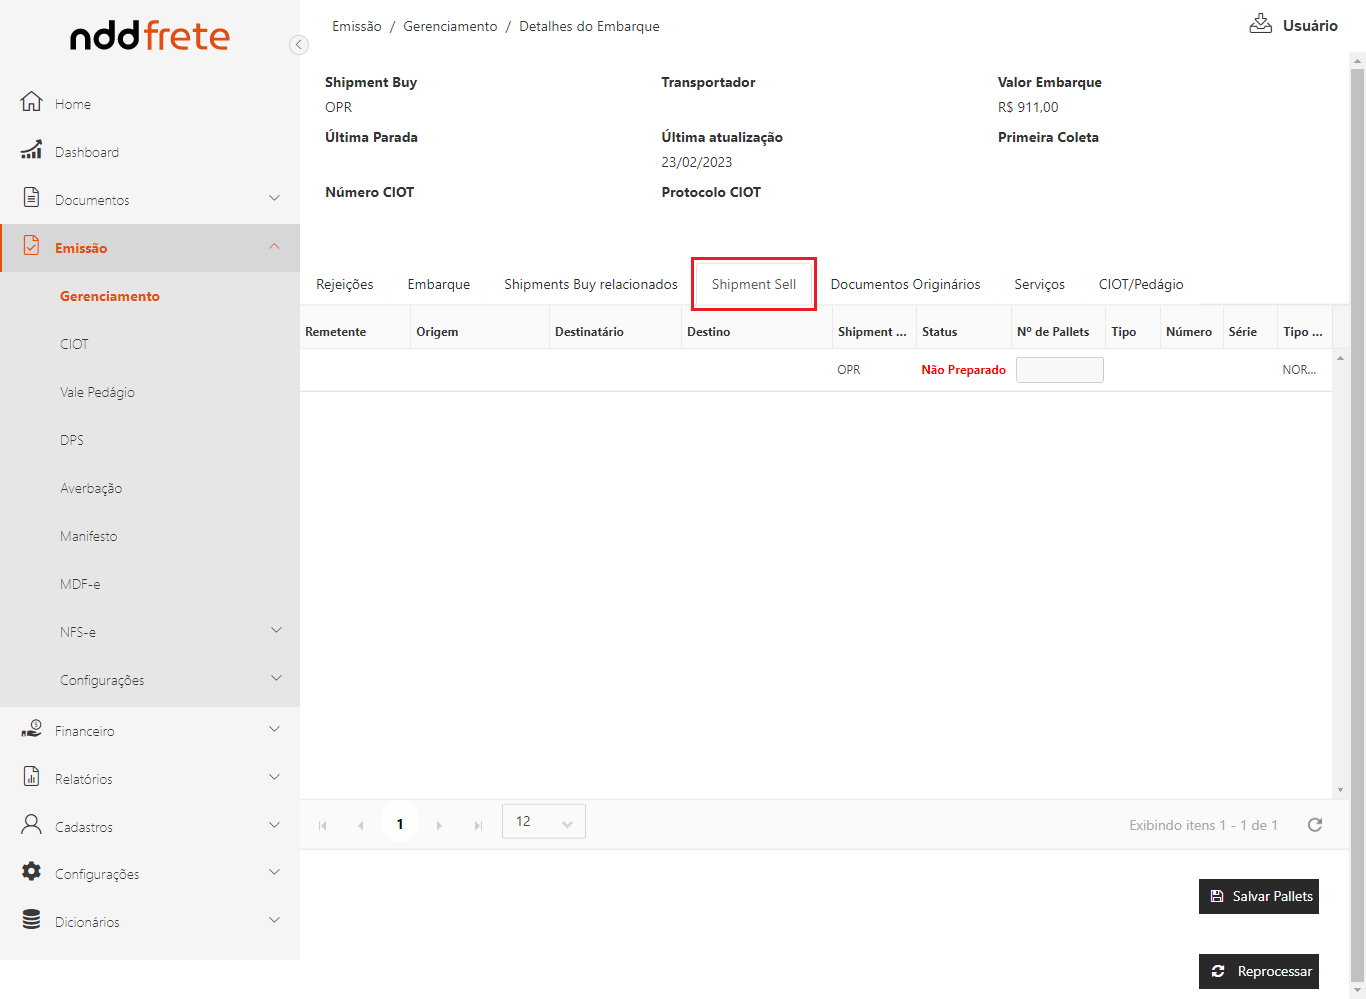Viewport: 1366px width, 999px height.
Task: Click the Financeiro hand-coin icon
Action: [32, 730]
